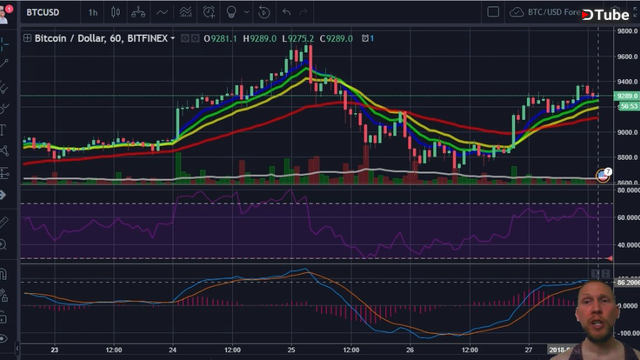Select the crosshair cursor tool
Image resolution: width=640 pixels, height=360 pixels.
[x=4, y=44]
